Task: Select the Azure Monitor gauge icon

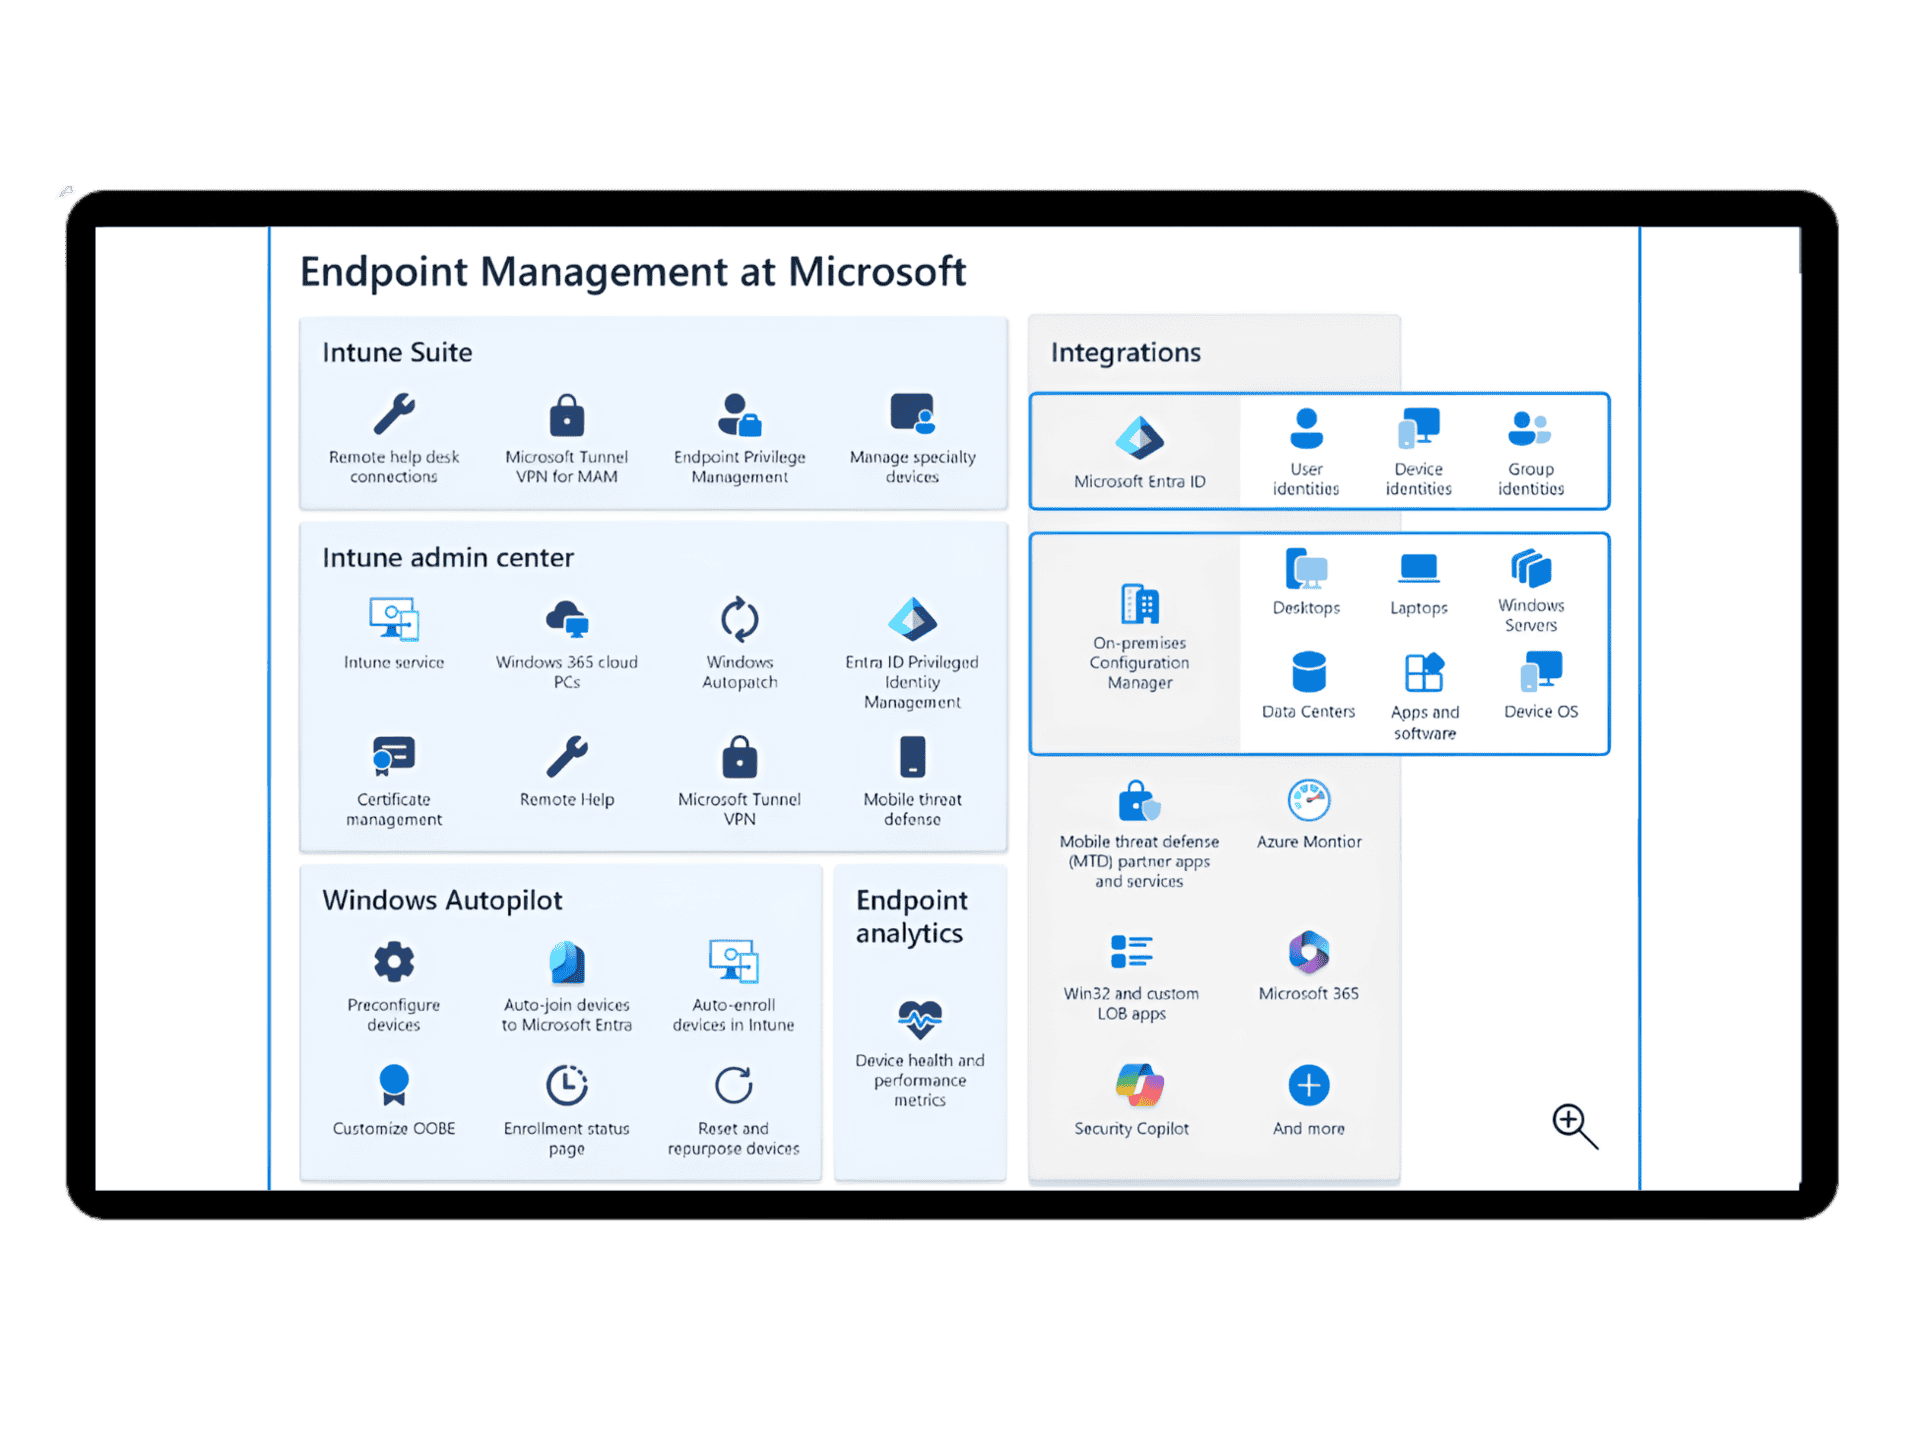Action: point(1309,800)
